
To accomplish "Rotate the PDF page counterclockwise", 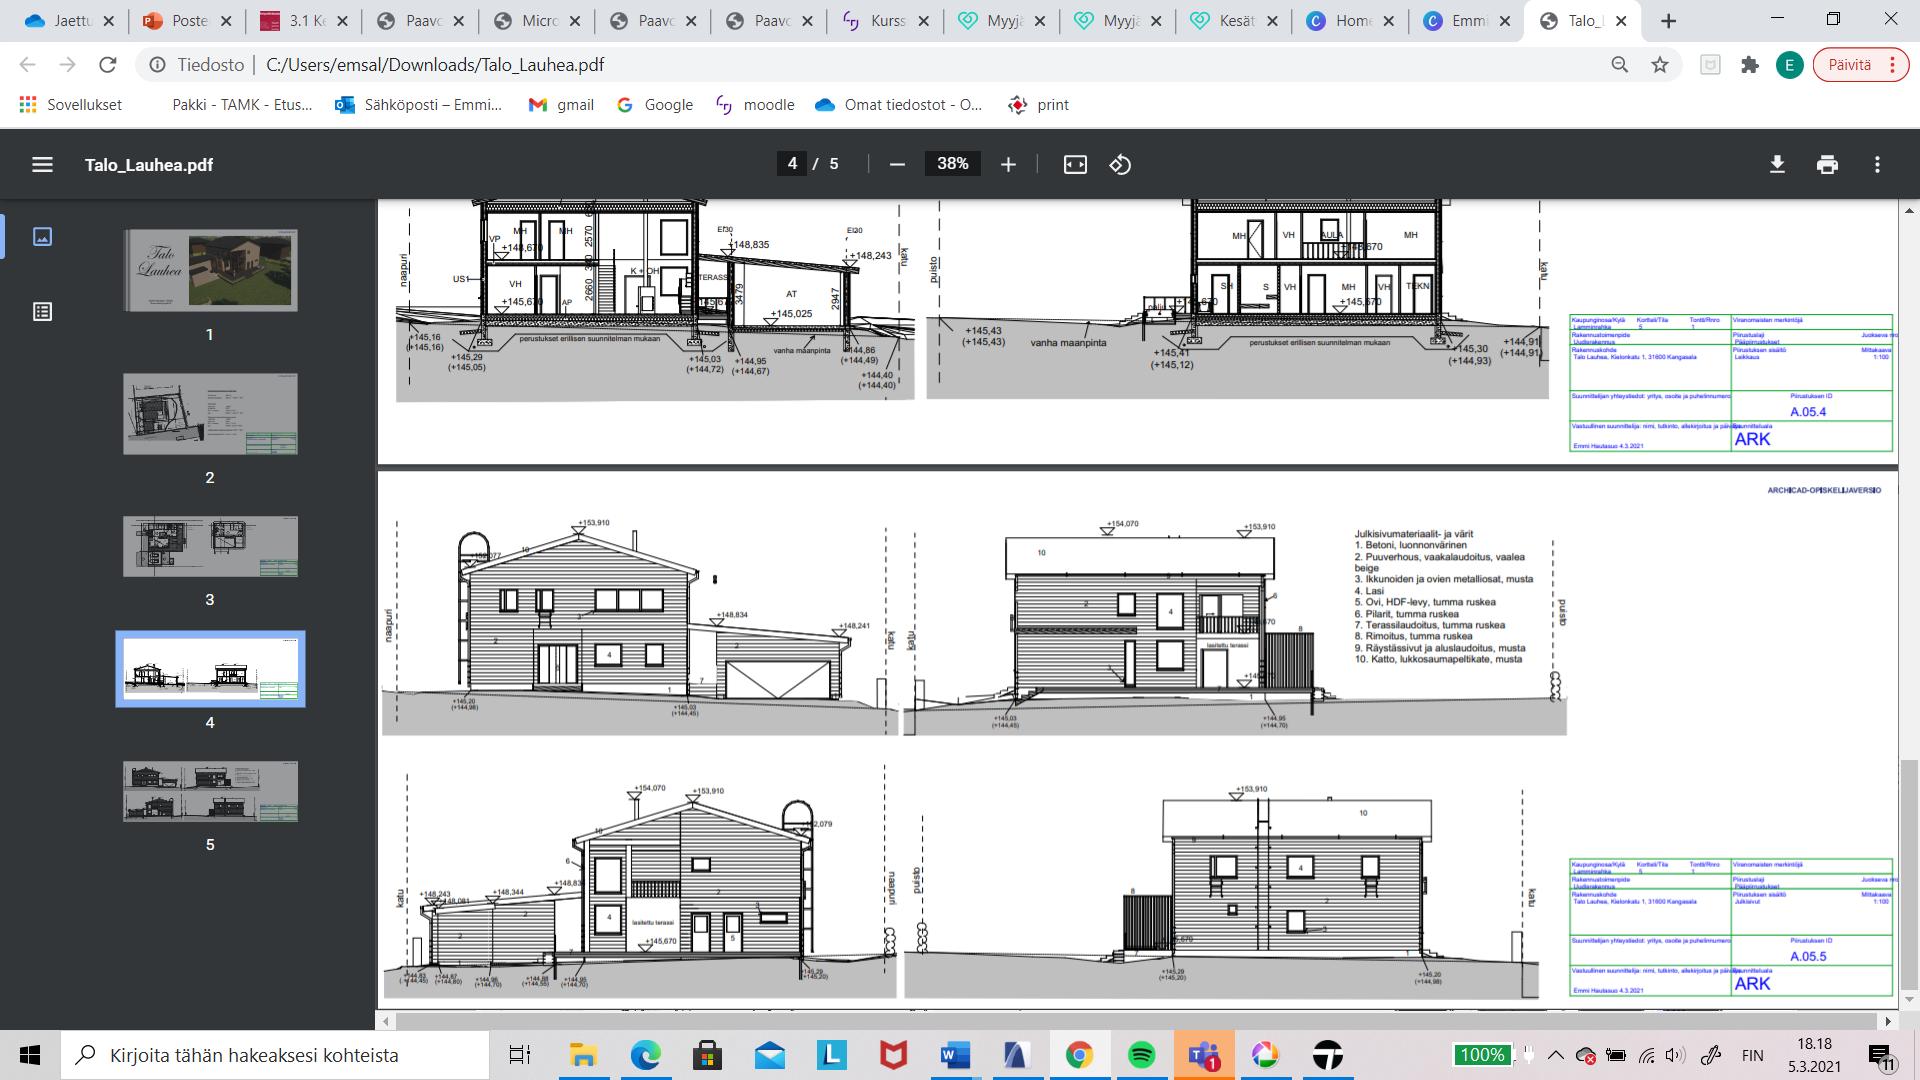I will point(1120,165).
